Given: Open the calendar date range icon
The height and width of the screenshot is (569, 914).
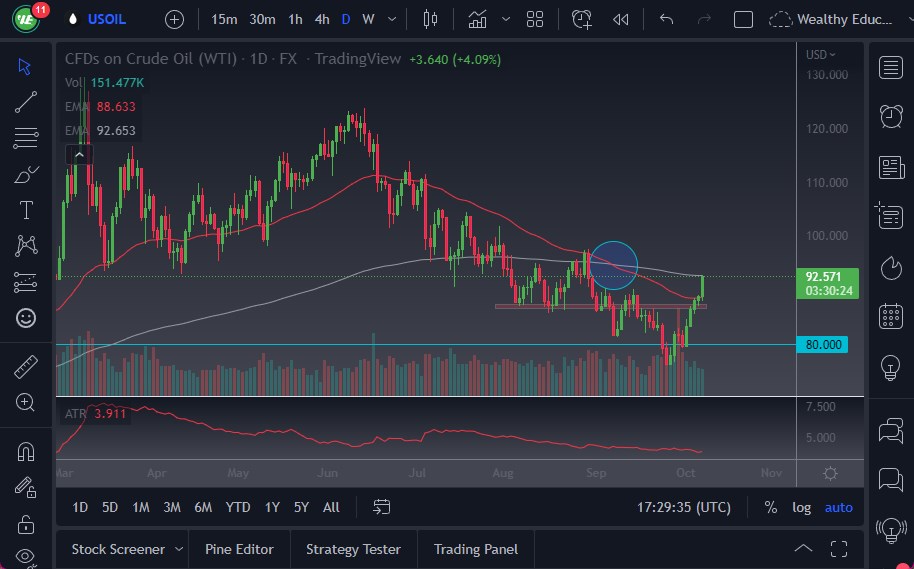Looking at the screenshot, I should pyautogui.click(x=381, y=507).
